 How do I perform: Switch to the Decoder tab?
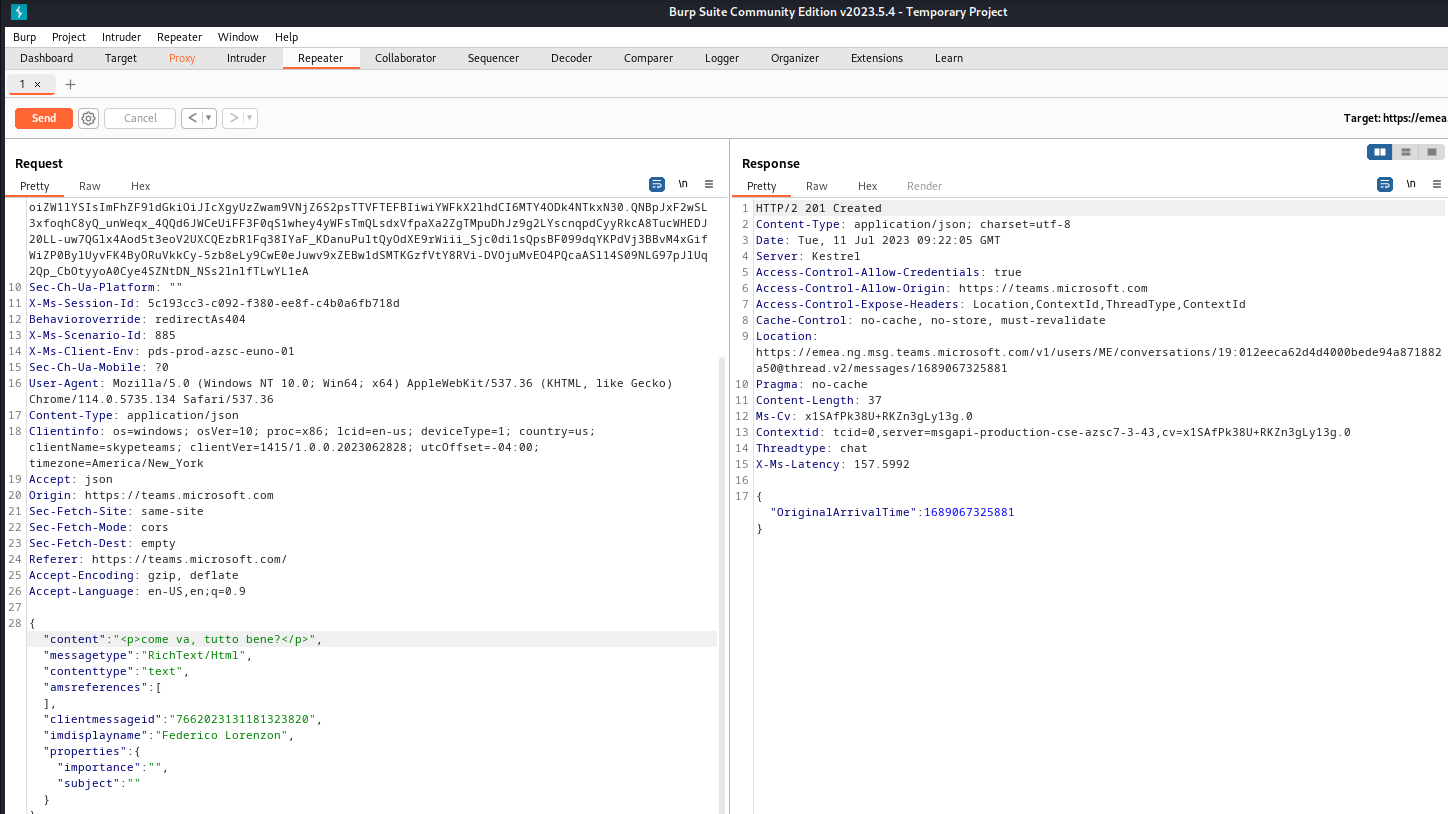point(571,58)
